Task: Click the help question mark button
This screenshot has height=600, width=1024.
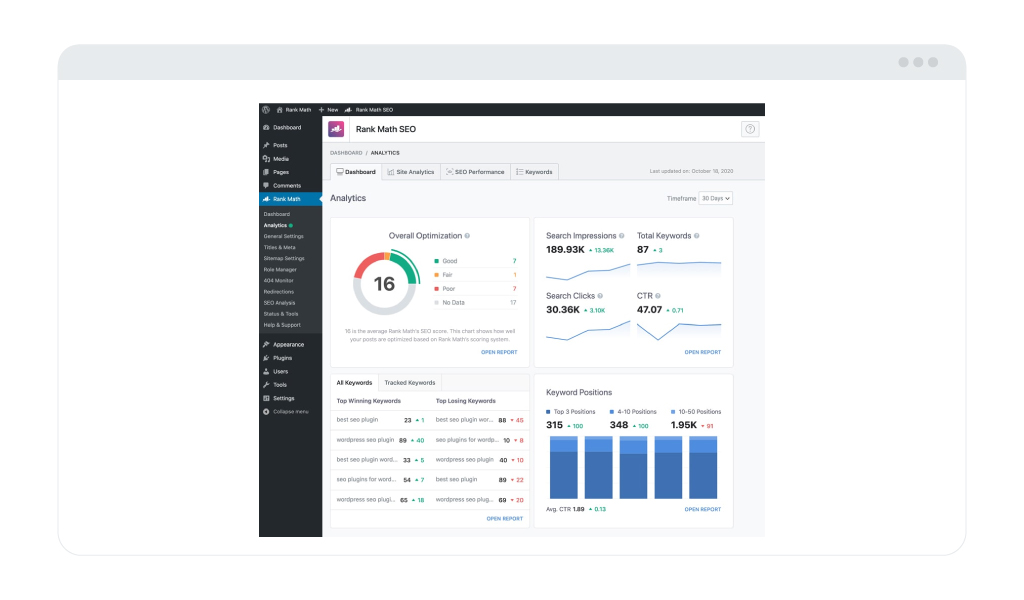Action: [750, 129]
